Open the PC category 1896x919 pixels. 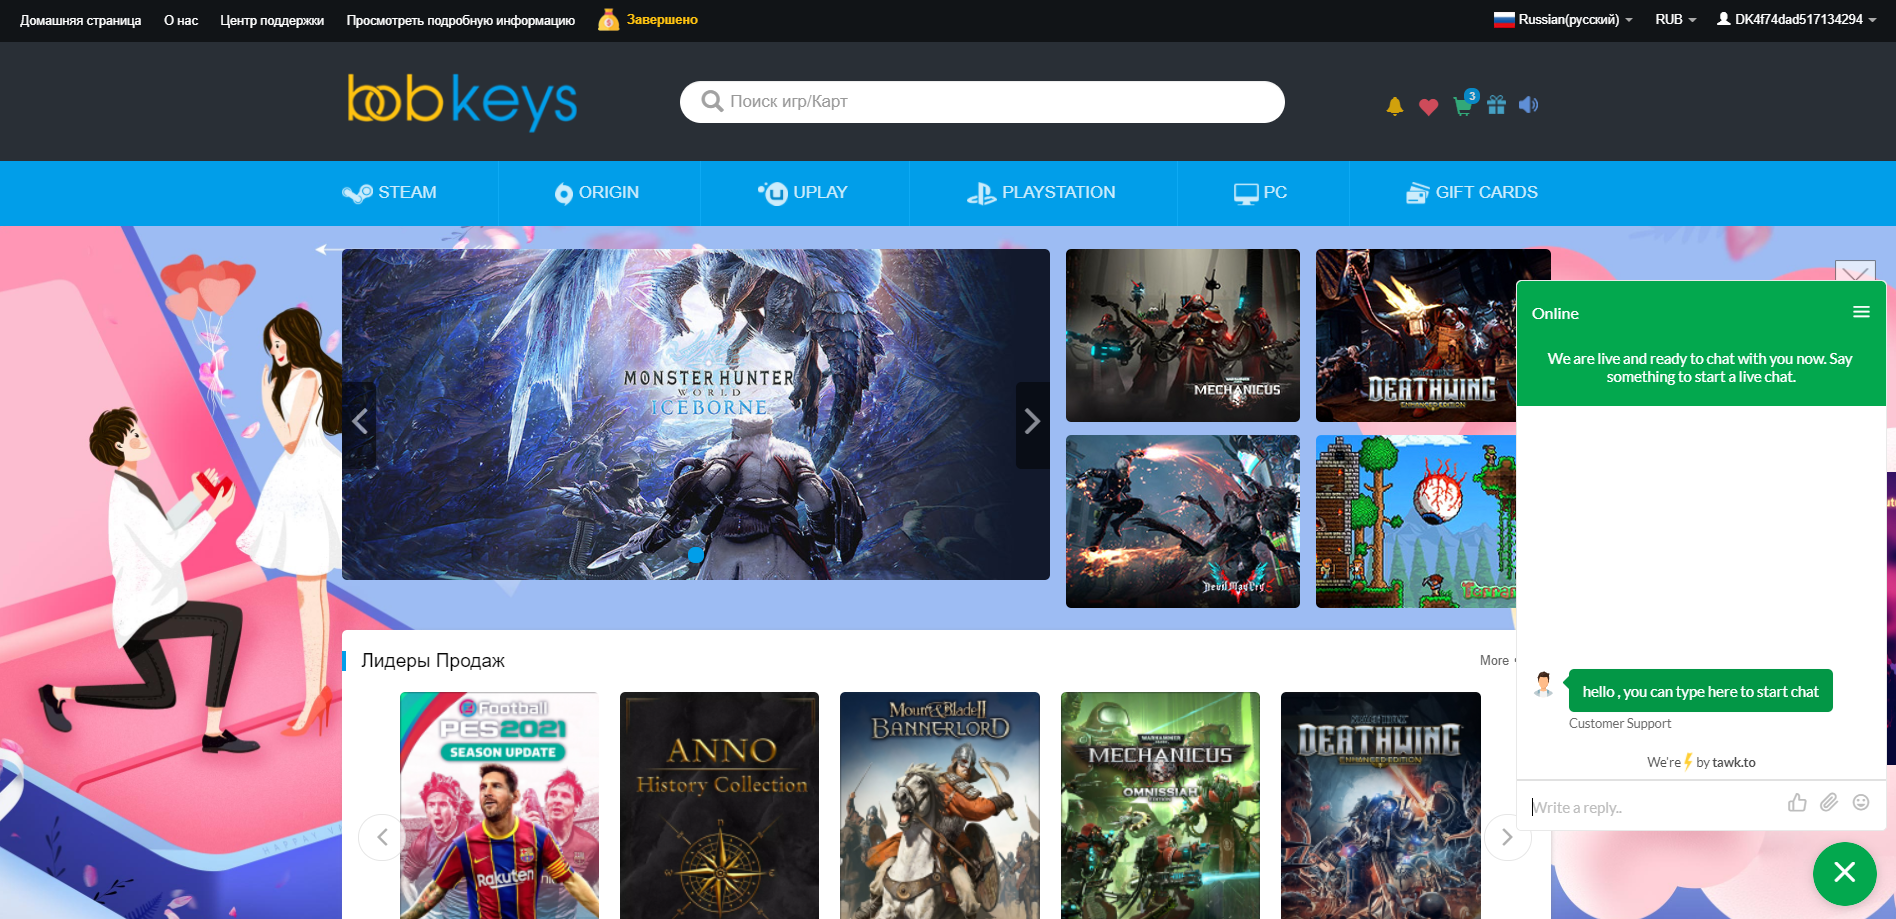(1260, 193)
